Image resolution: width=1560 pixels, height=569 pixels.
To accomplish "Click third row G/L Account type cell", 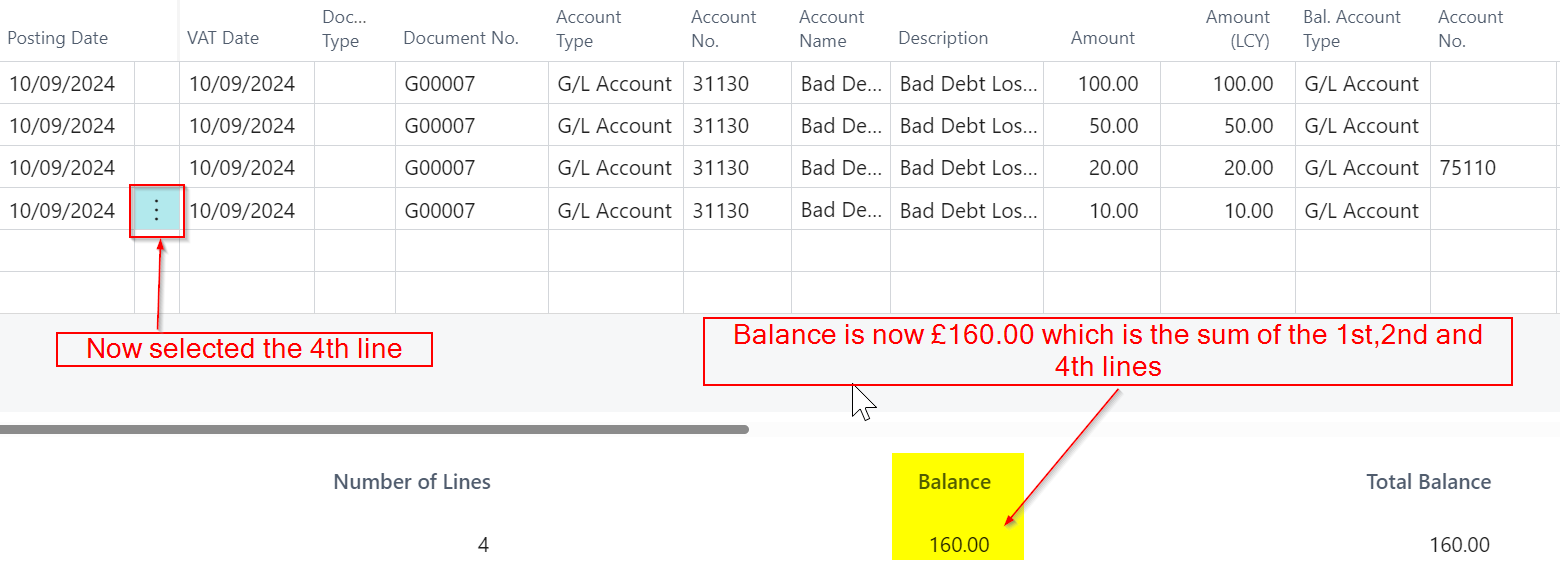I will 614,168.
